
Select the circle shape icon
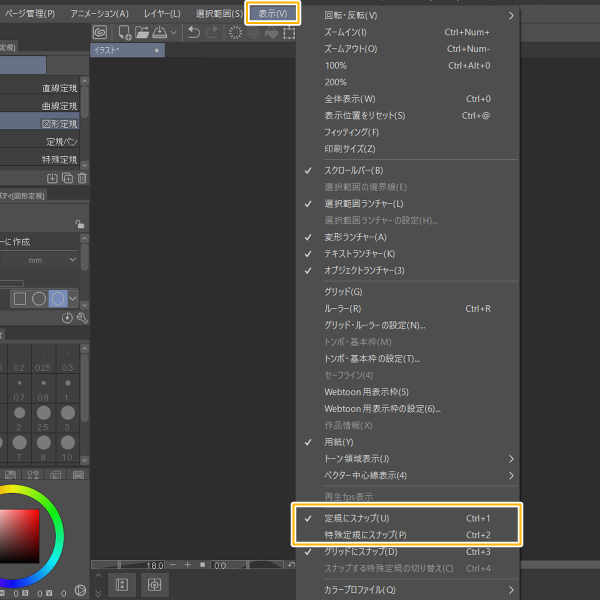(39, 299)
